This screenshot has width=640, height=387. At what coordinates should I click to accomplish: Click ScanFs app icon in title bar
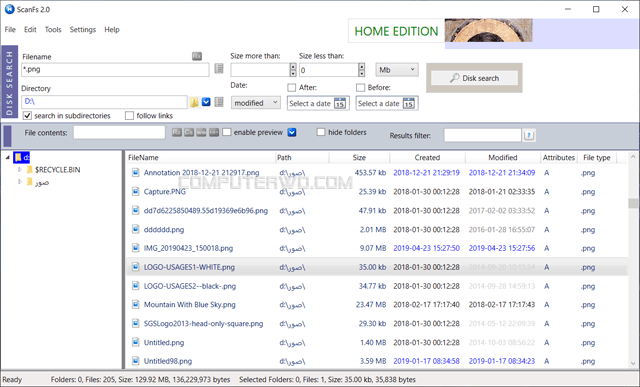pyautogui.click(x=9, y=9)
